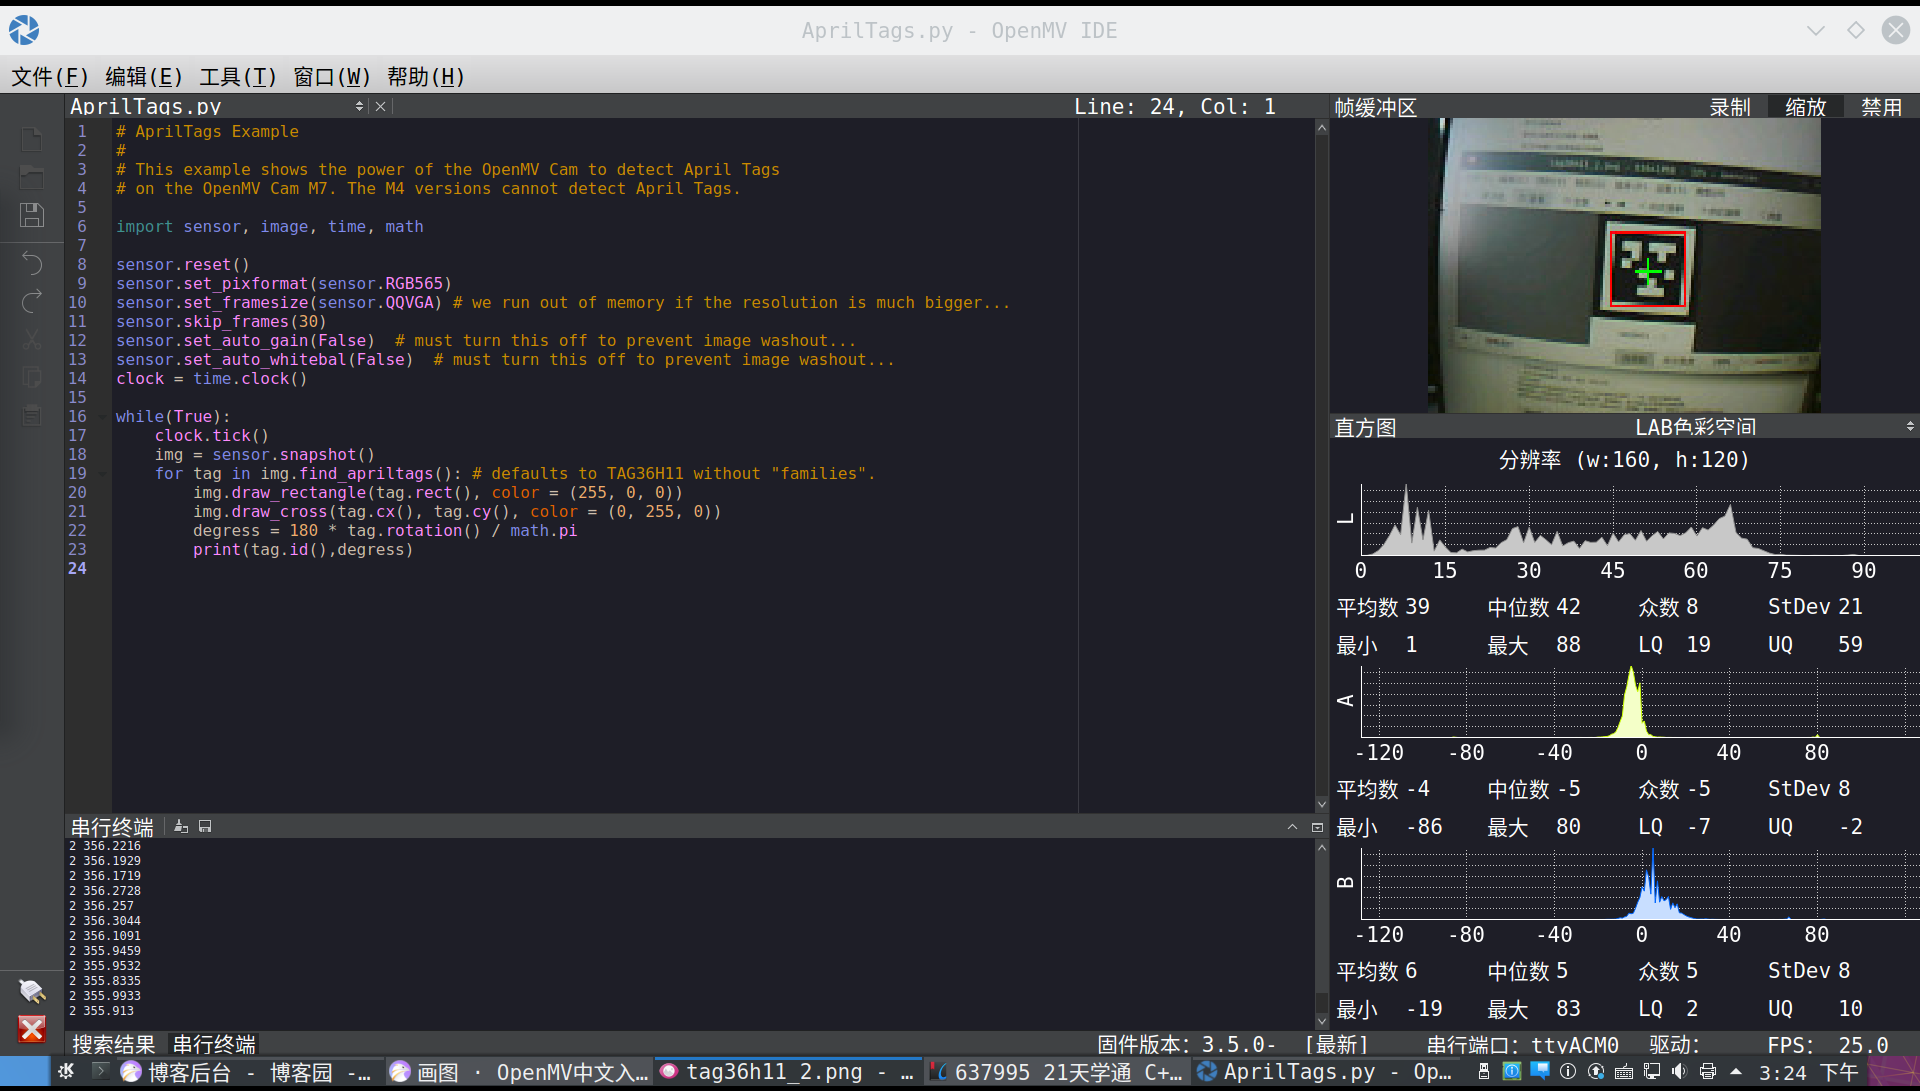Image resolution: width=1920 pixels, height=1091 pixels.
Task: Clear serial terminal with broom icon
Action: [181, 826]
